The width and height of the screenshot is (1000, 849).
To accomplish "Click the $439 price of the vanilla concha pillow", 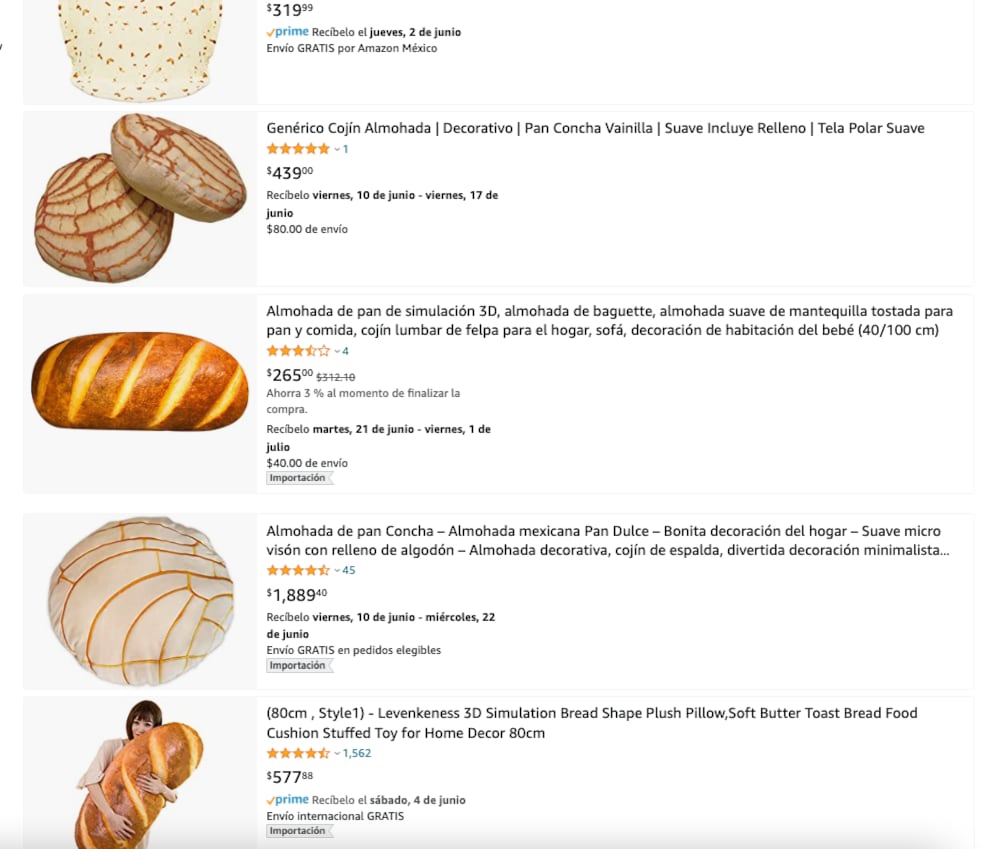I will [290, 173].
